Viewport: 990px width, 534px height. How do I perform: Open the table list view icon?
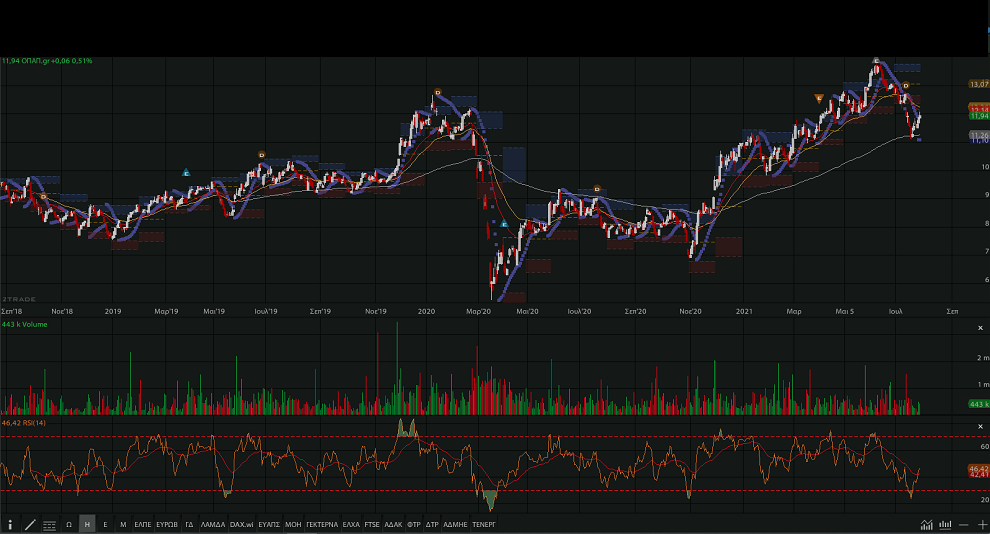49,524
